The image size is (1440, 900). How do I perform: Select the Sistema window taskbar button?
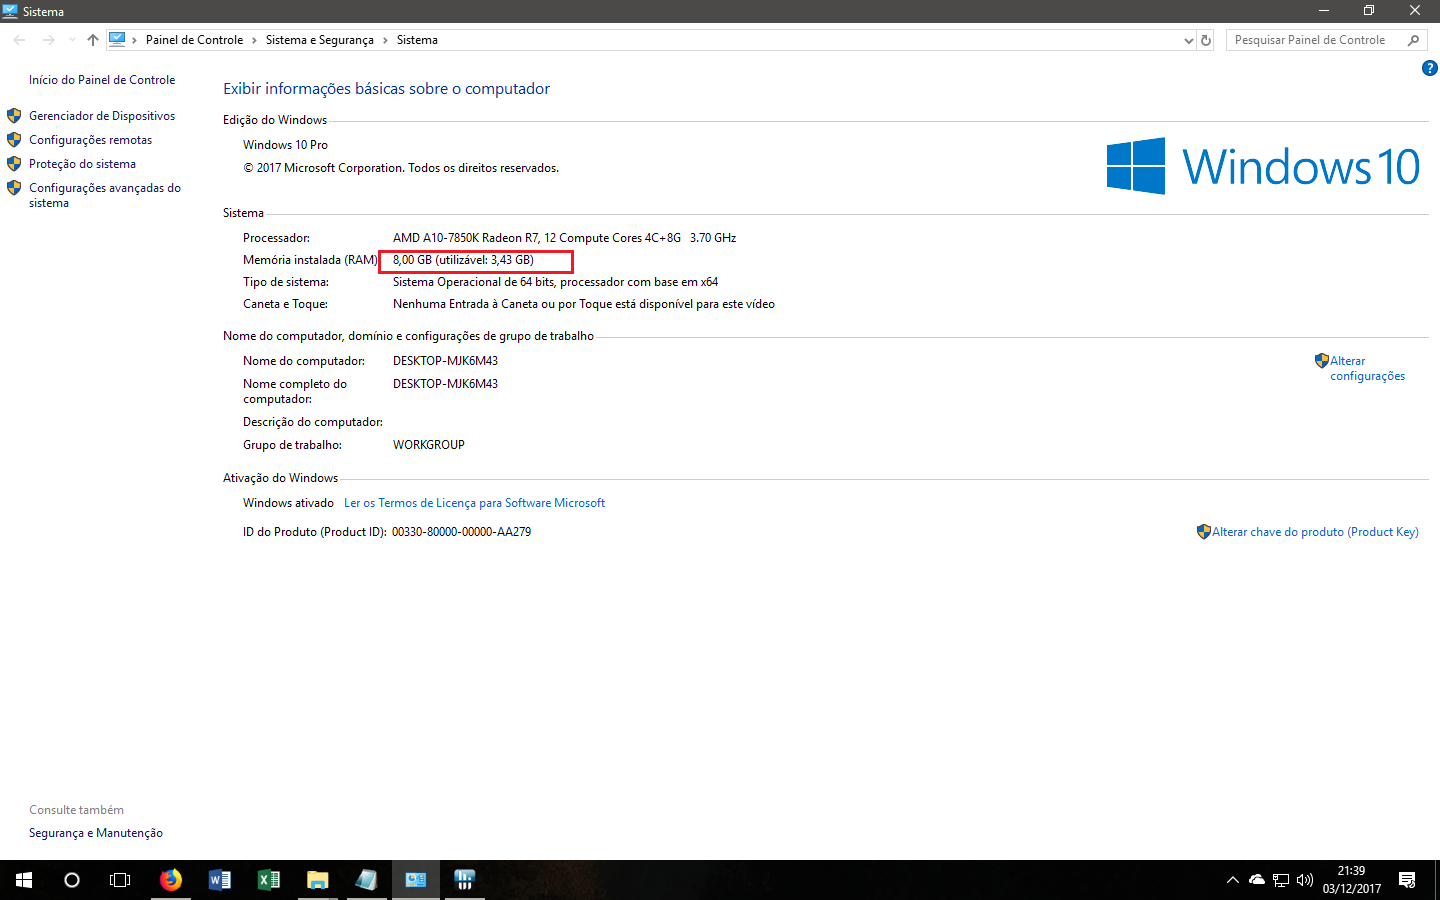416,880
